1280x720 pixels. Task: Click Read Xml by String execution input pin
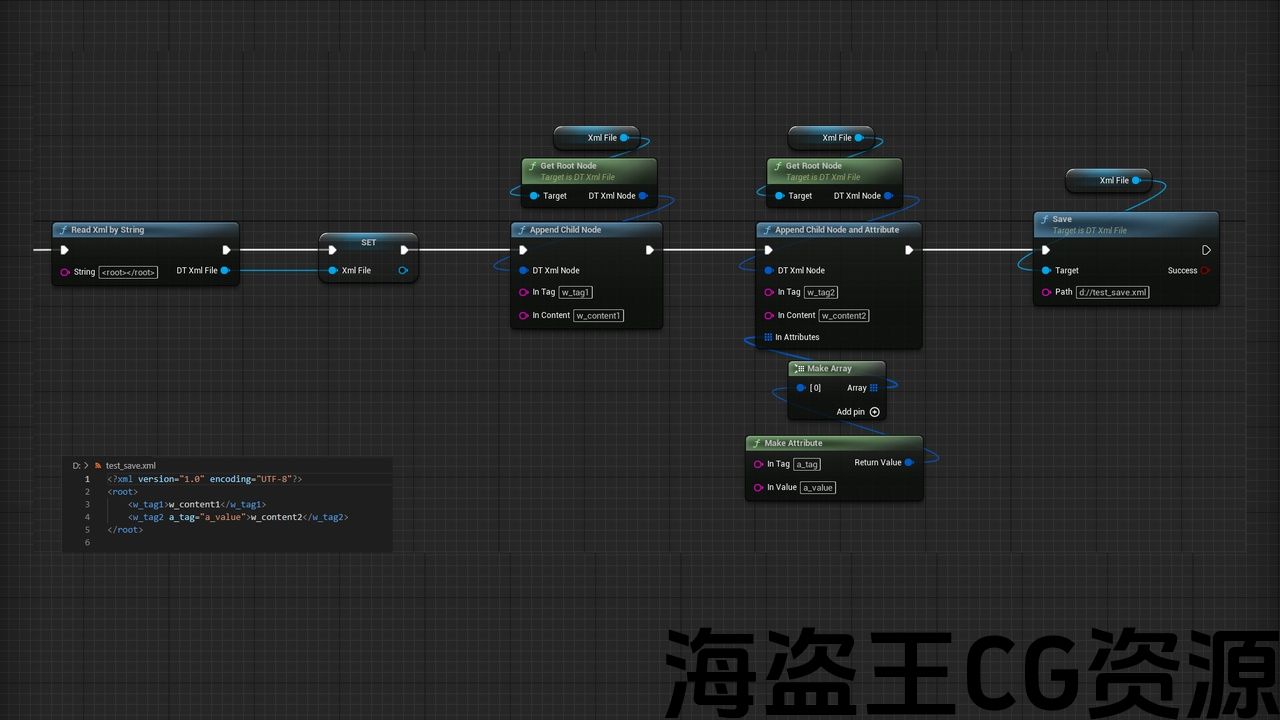tap(65, 250)
